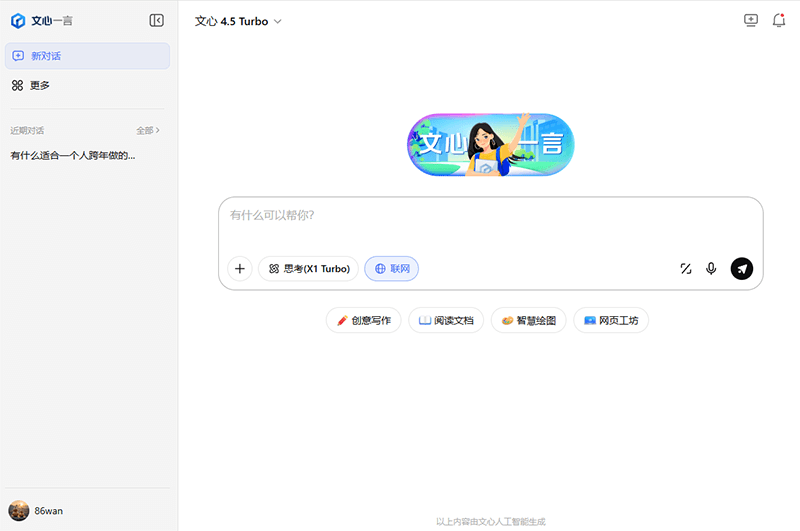The image size is (800, 531).
Task: Open the 网页工坊 web workshop
Action: click(x=611, y=320)
